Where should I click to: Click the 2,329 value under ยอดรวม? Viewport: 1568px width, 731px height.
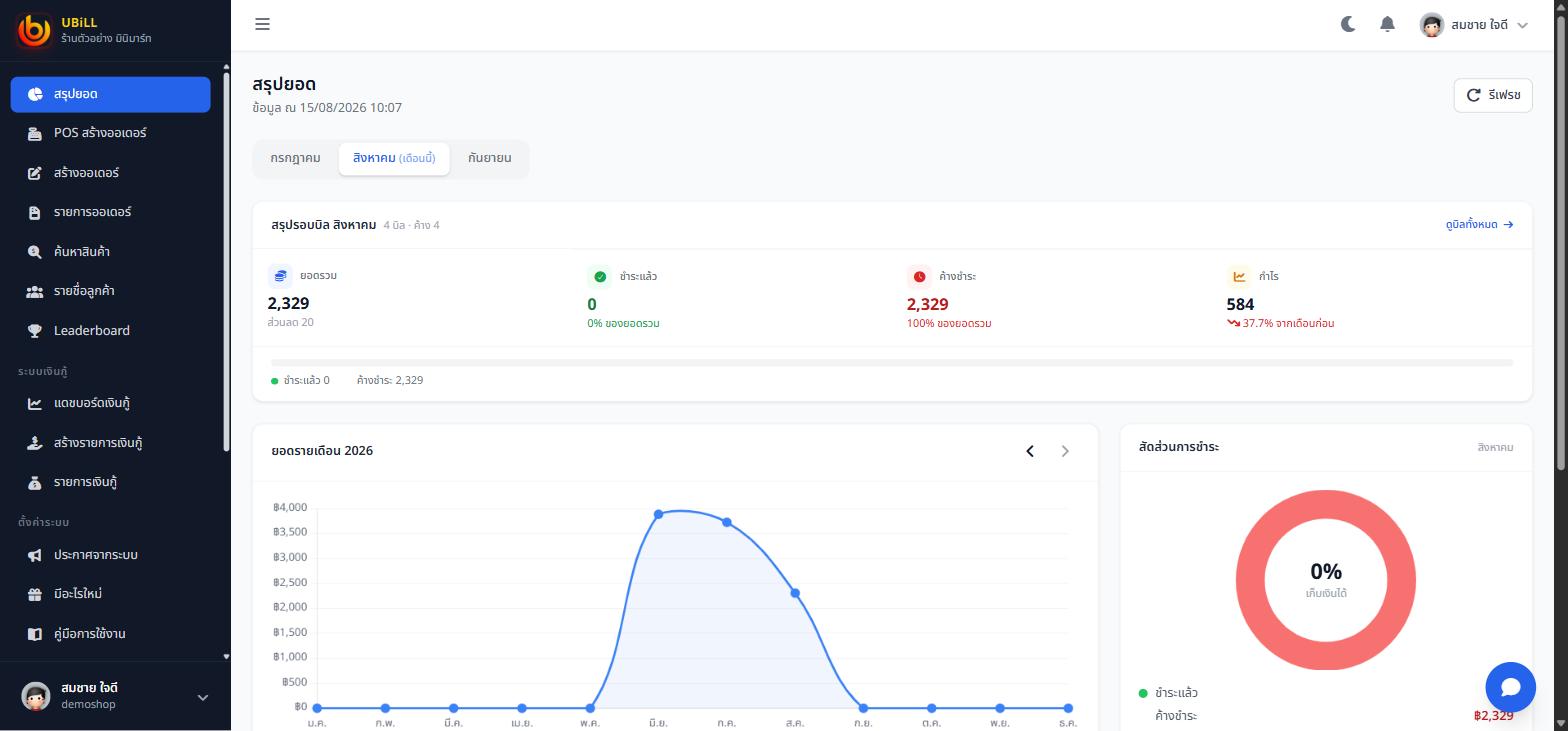coord(289,303)
